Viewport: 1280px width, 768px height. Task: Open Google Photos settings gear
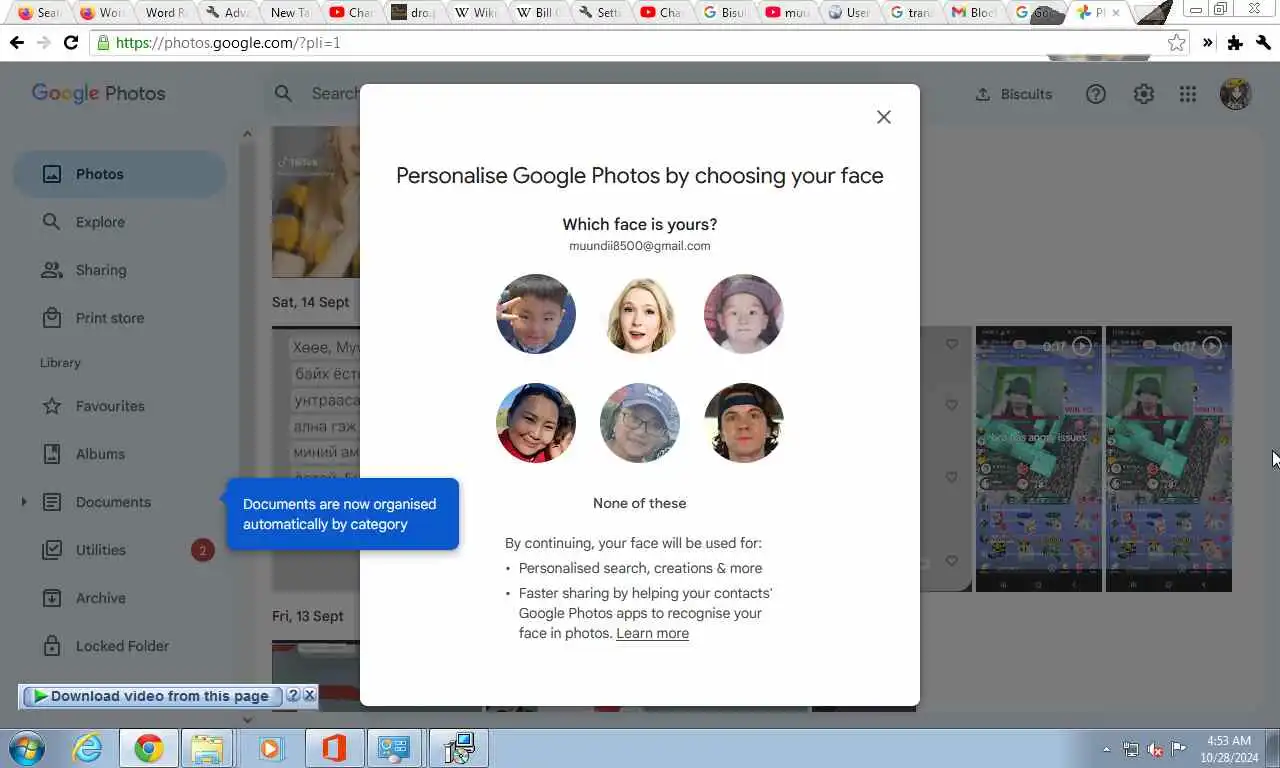(x=1144, y=94)
